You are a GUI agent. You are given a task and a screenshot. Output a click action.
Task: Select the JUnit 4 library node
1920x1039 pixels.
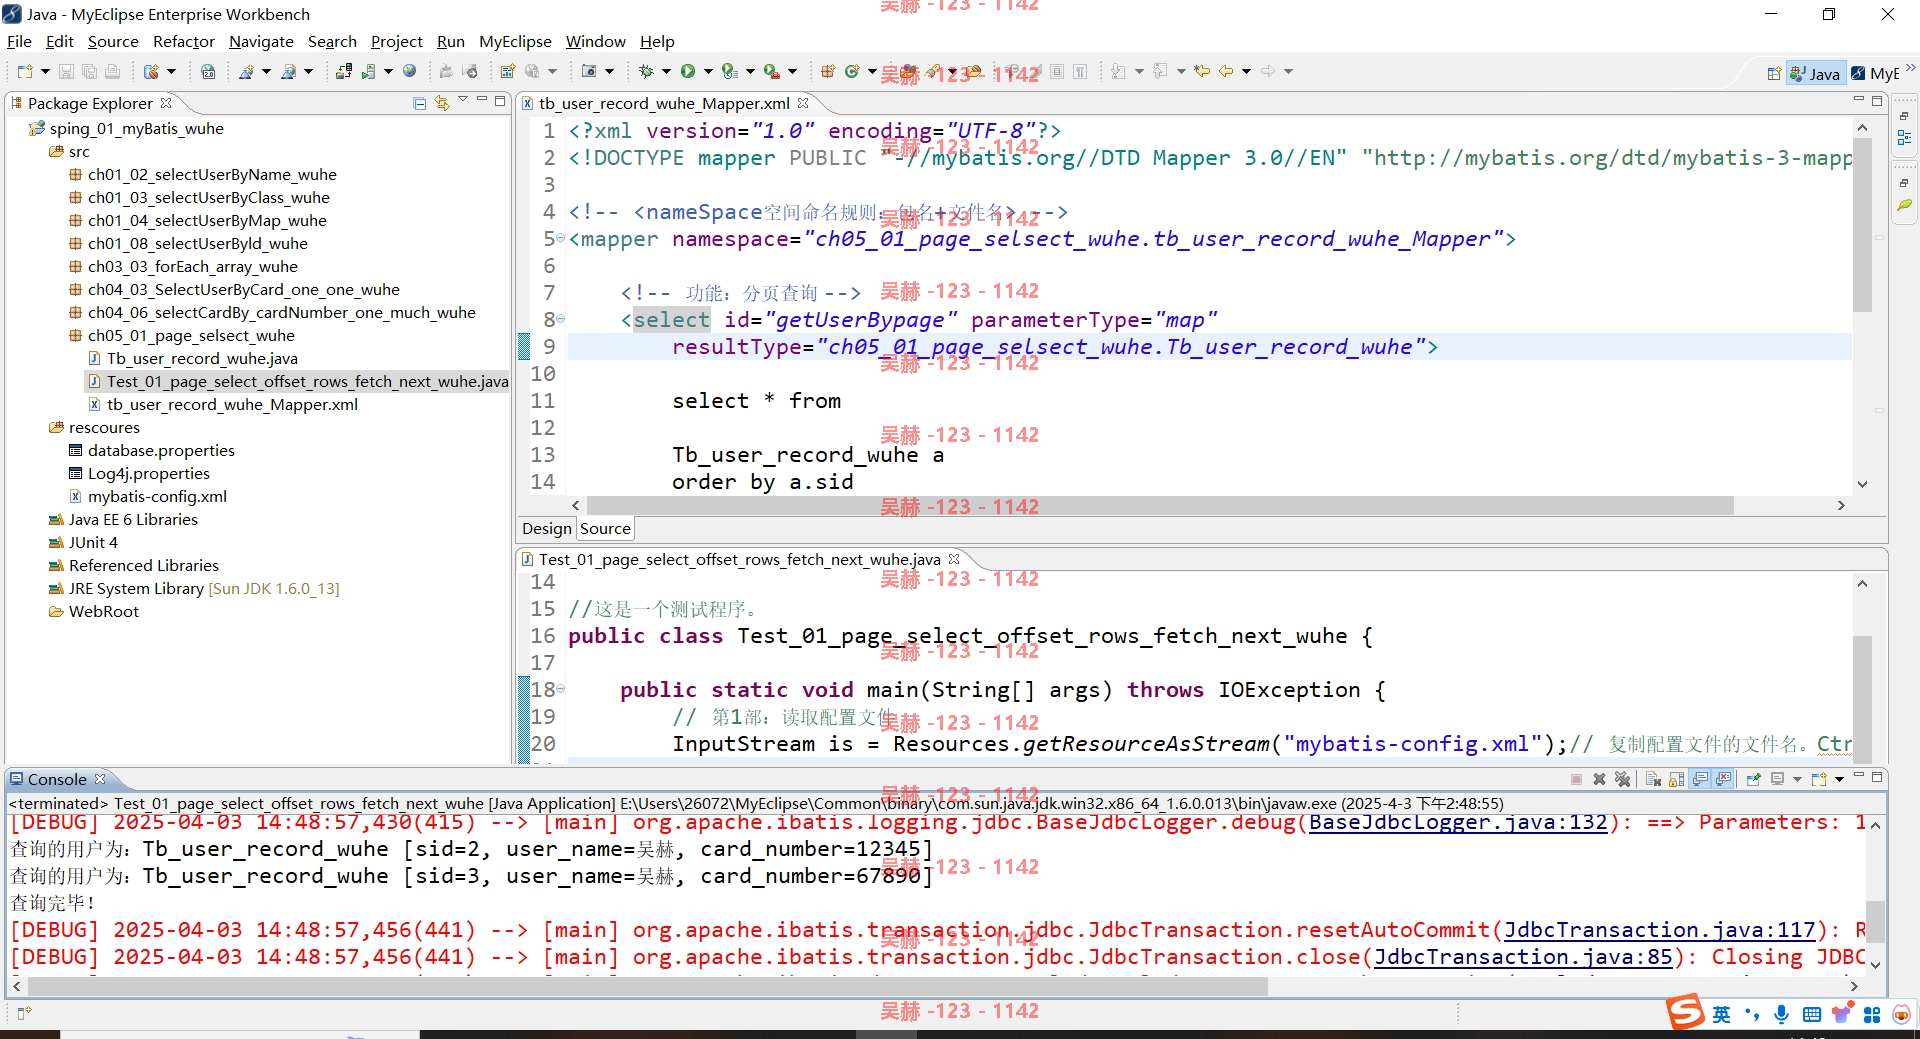point(93,542)
